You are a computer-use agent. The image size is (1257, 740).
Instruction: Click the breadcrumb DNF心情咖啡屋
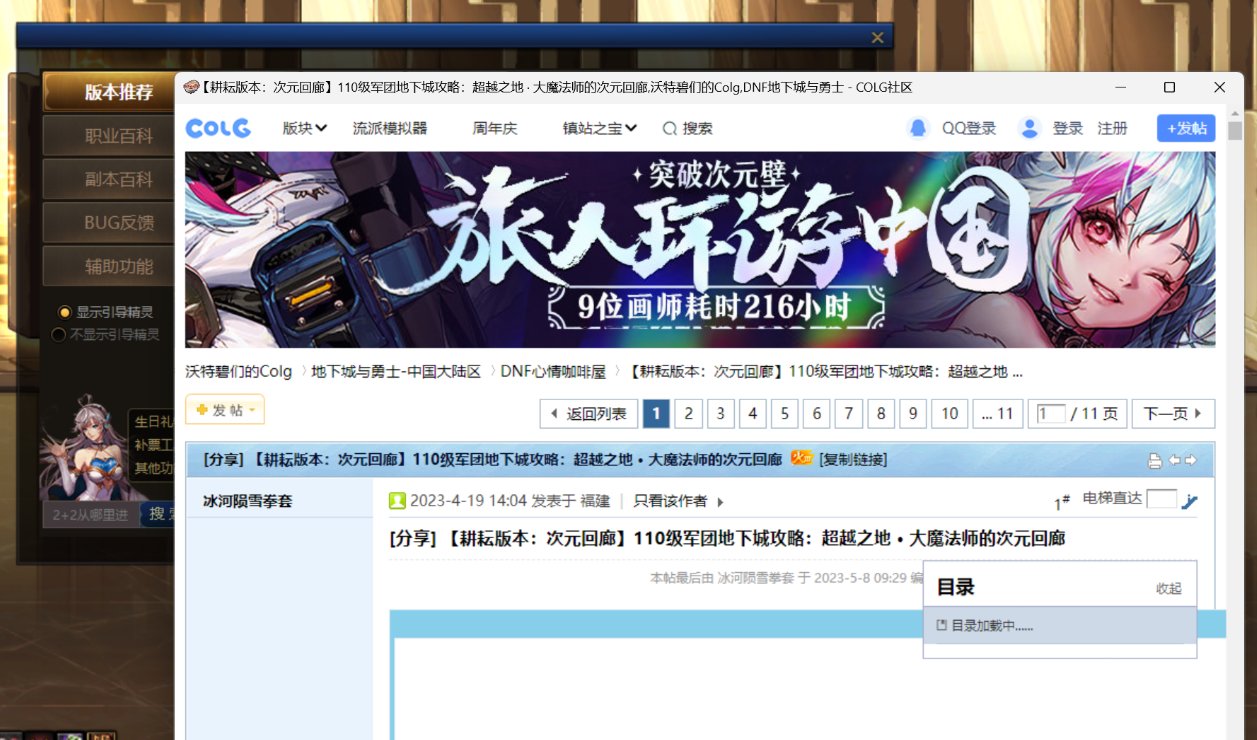click(553, 371)
